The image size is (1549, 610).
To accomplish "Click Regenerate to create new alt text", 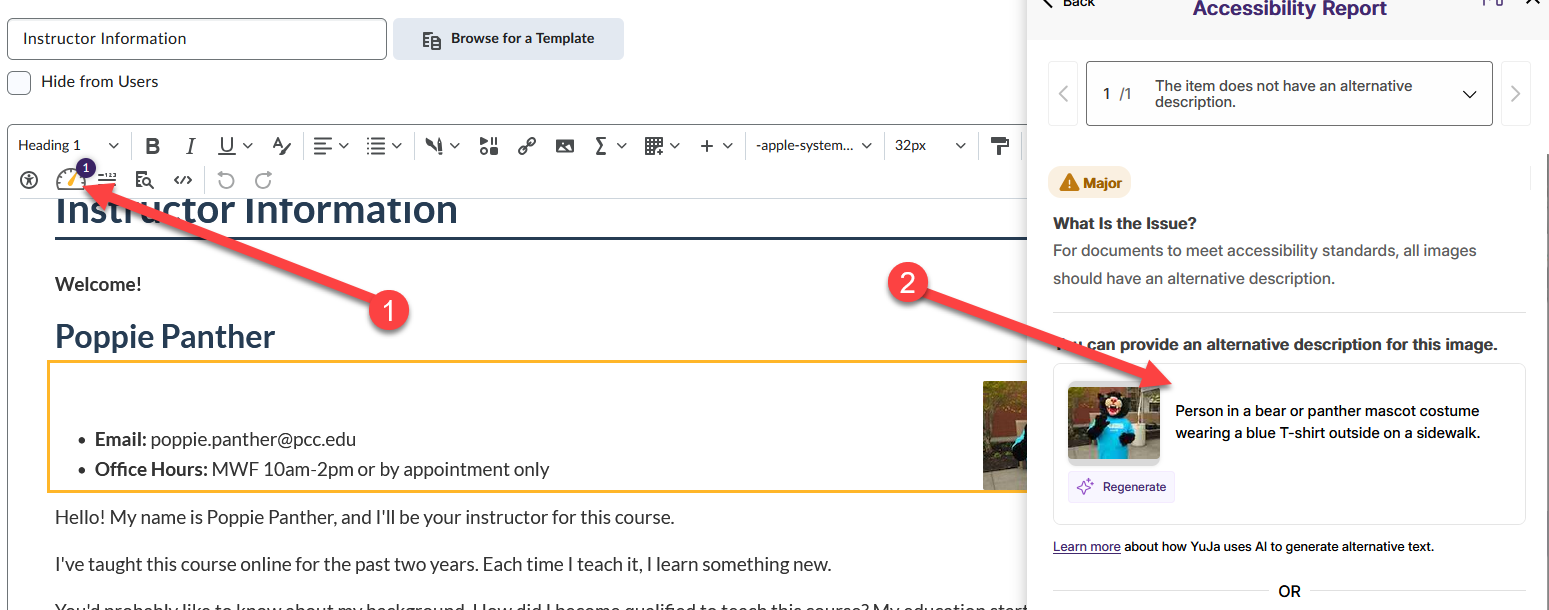I will pyautogui.click(x=1121, y=487).
